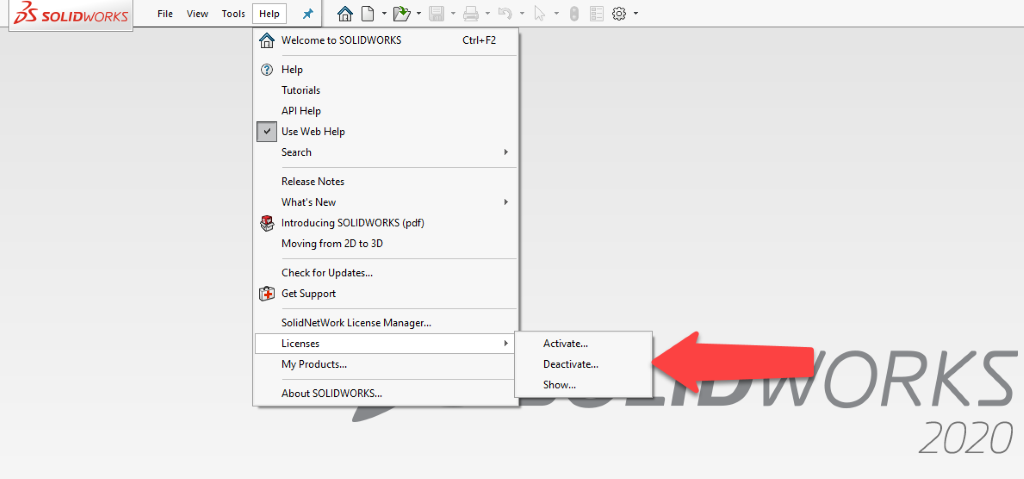Image resolution: width=1024 pixels, height=479 pixels.
Task: Click the Open file folder icon
Action: 401,14
